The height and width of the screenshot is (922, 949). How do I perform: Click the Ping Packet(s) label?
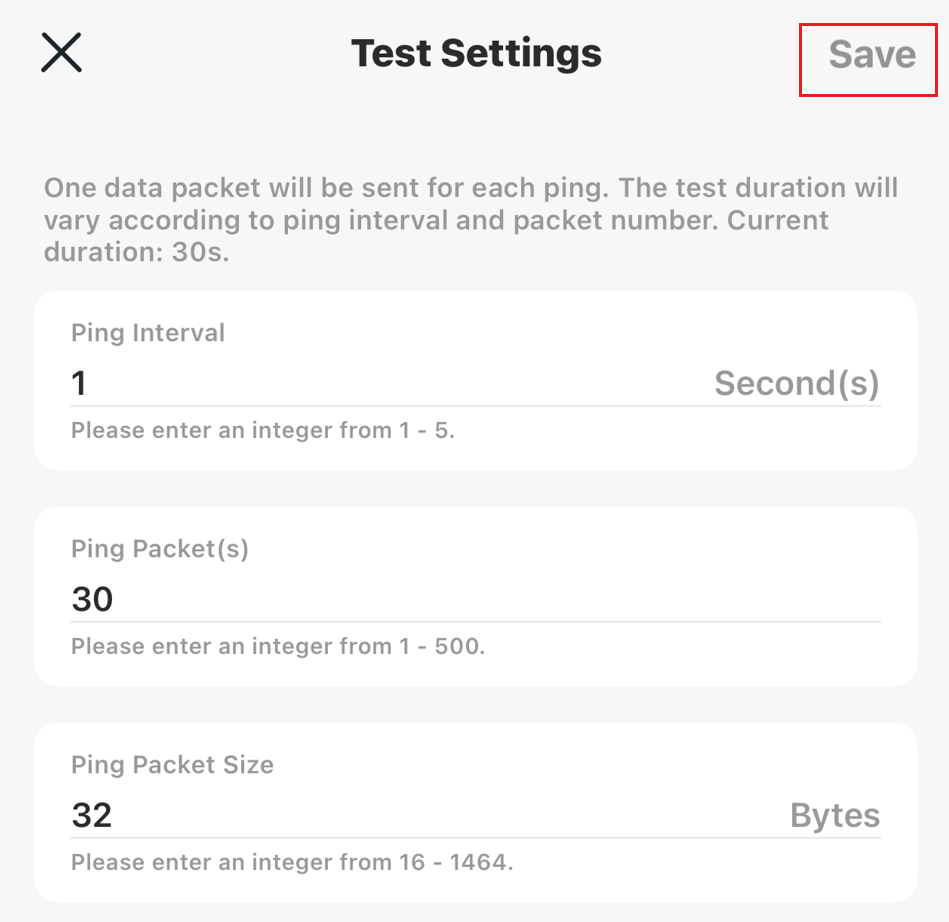click(160, 549)
